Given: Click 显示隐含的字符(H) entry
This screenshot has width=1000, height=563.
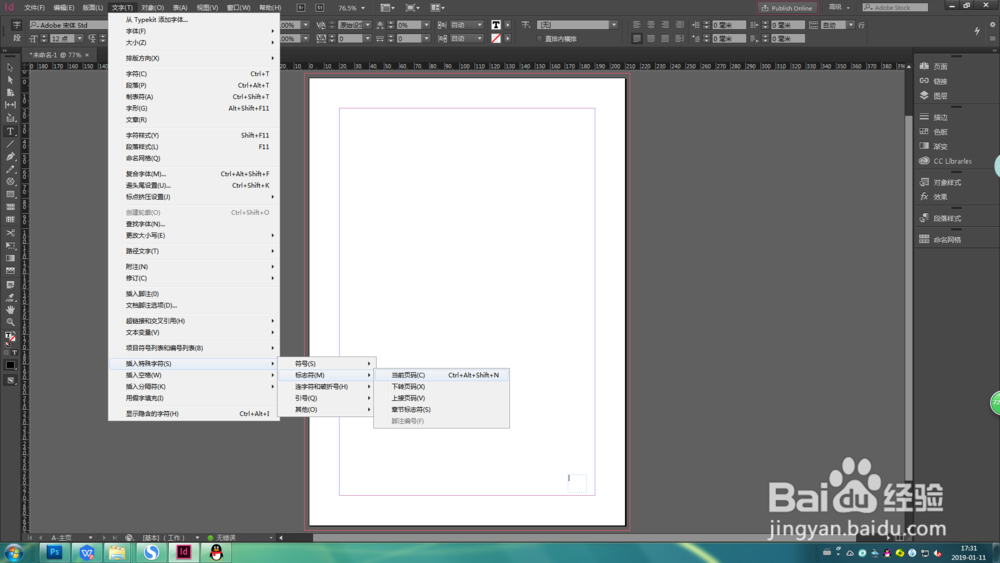Looking at the screenshot, I should click(195, 414).
